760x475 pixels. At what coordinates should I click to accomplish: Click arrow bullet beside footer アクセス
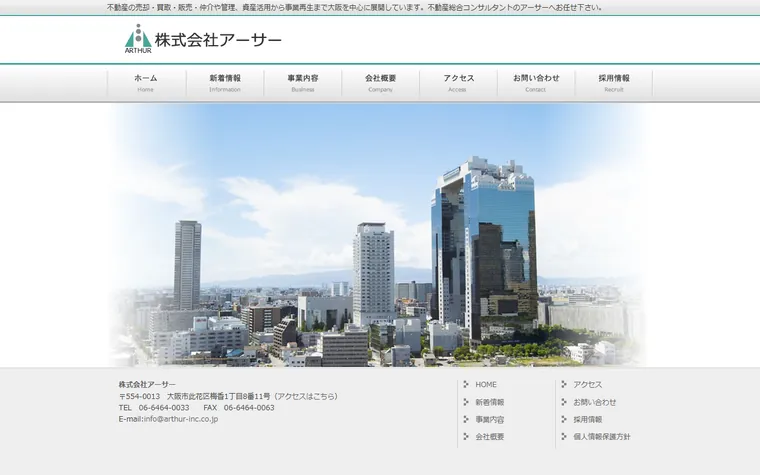tap(564, 384)
